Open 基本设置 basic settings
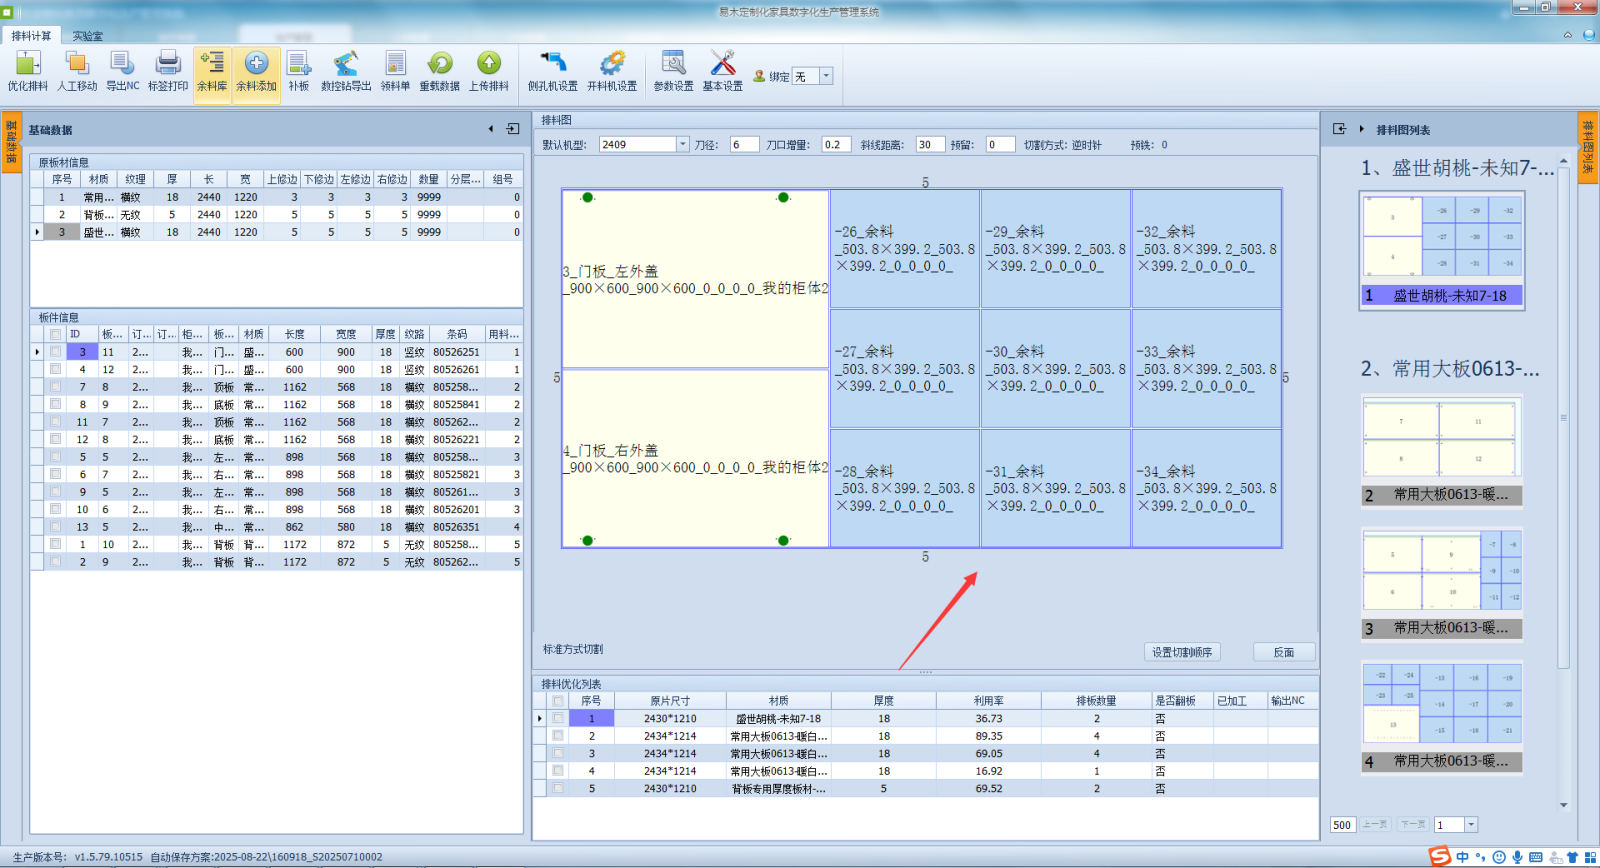1600x868 pixels. click(x=722, y=71)
